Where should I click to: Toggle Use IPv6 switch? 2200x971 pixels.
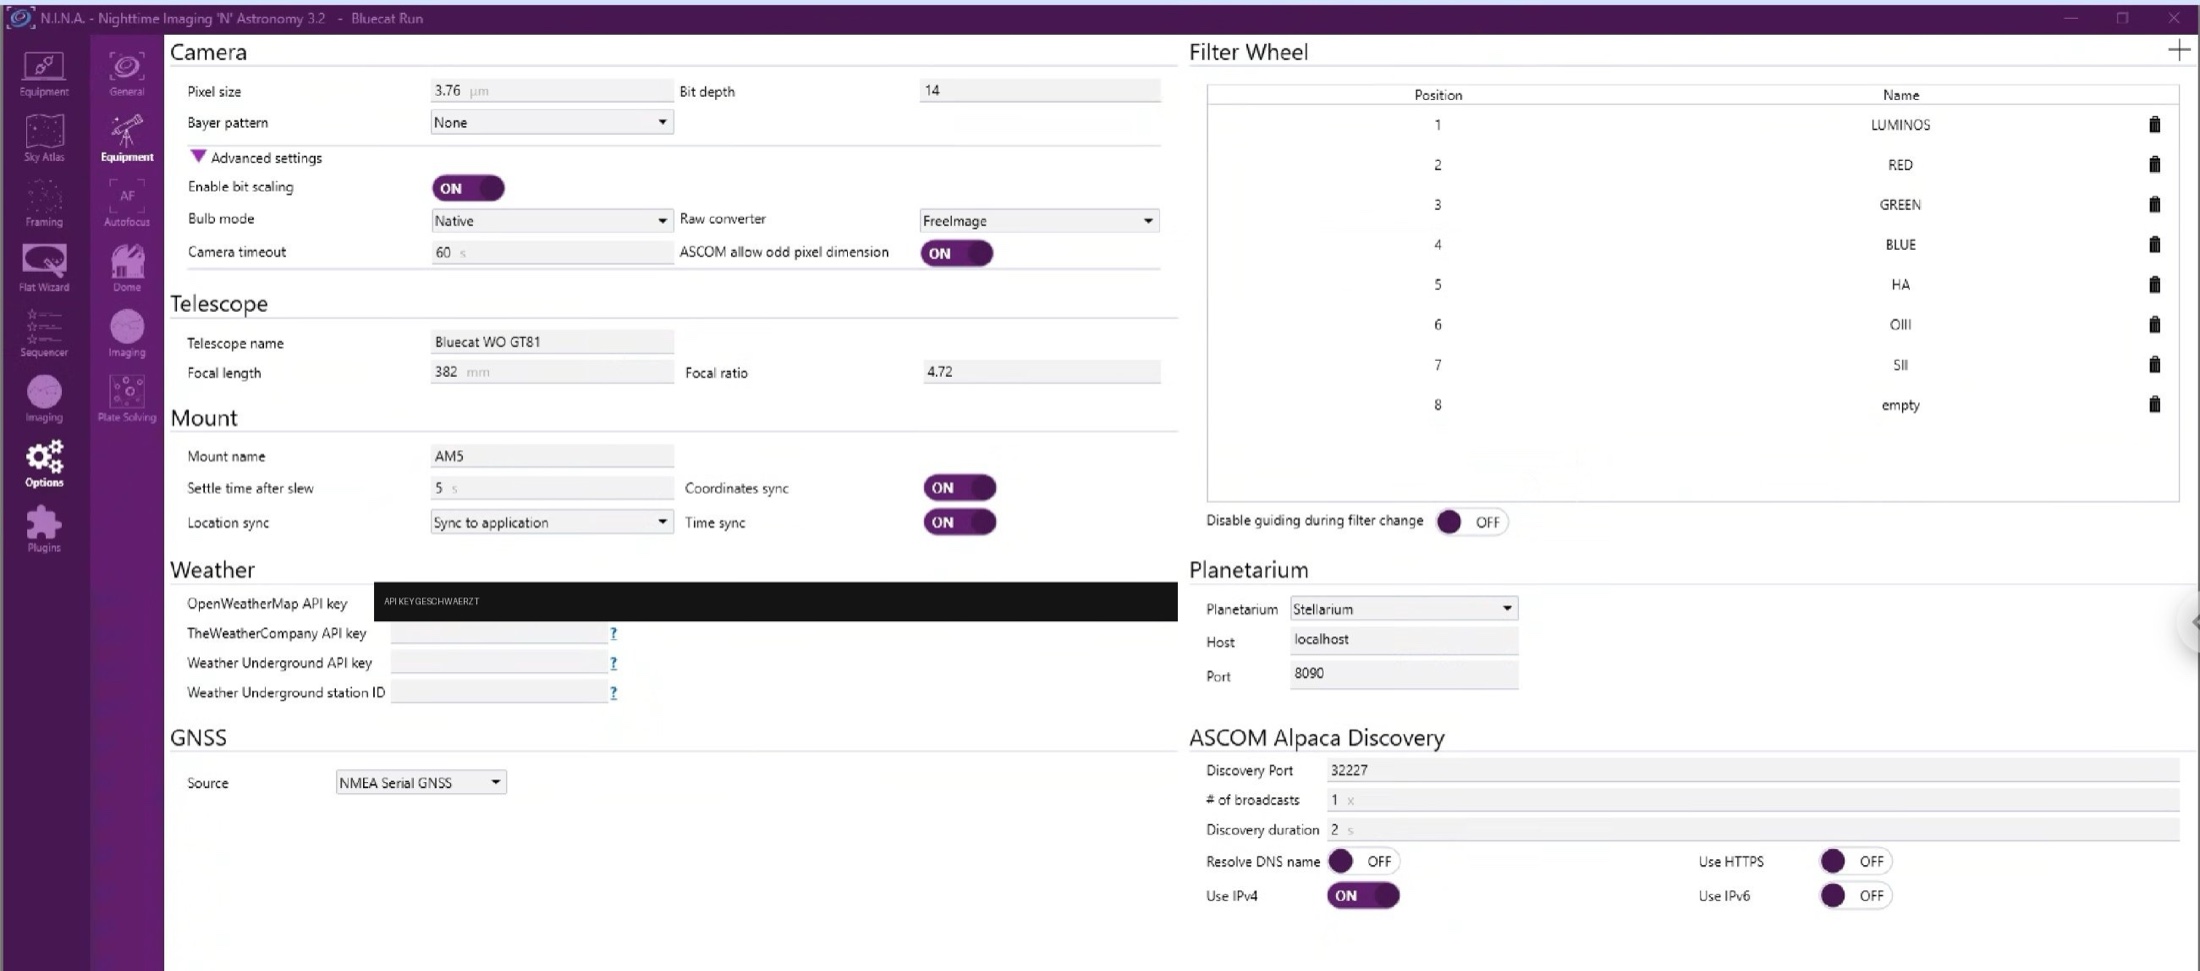pyautogui.click(x=1855, y=896)
